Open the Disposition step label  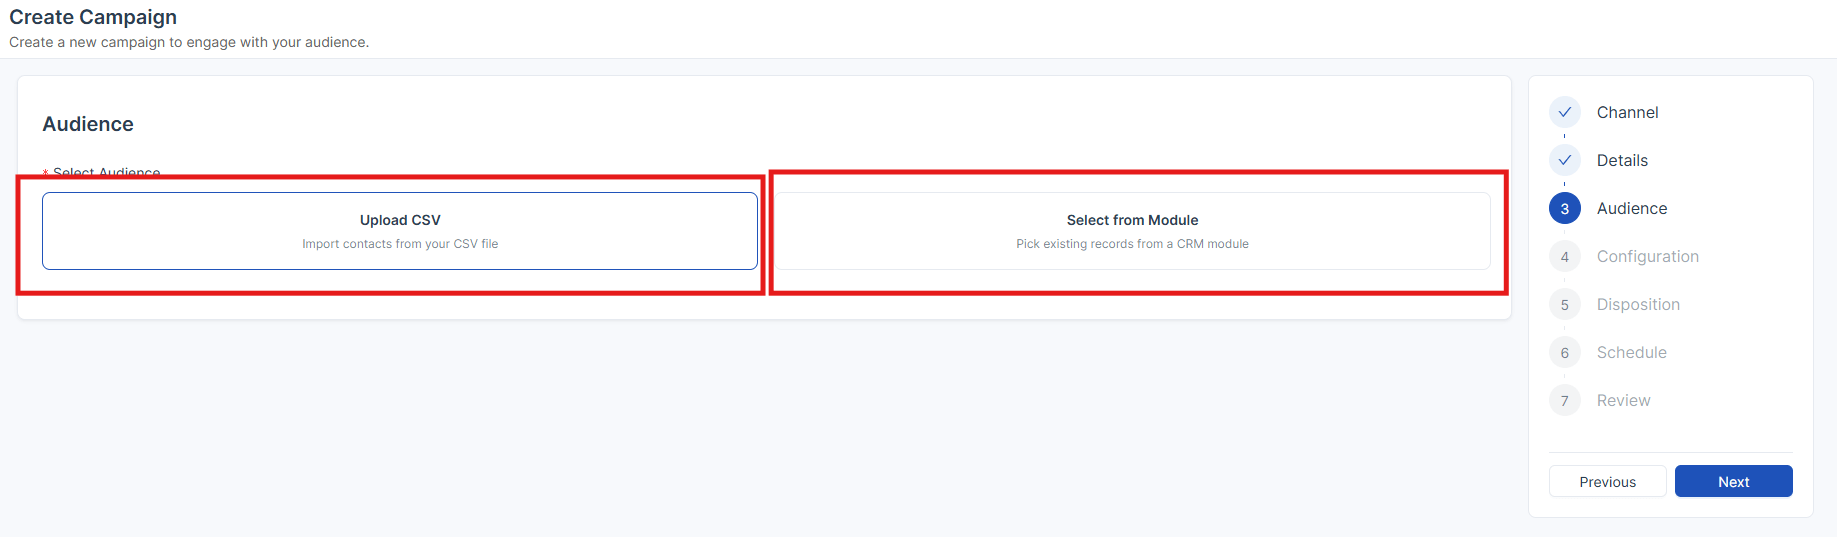[1638, 304]
